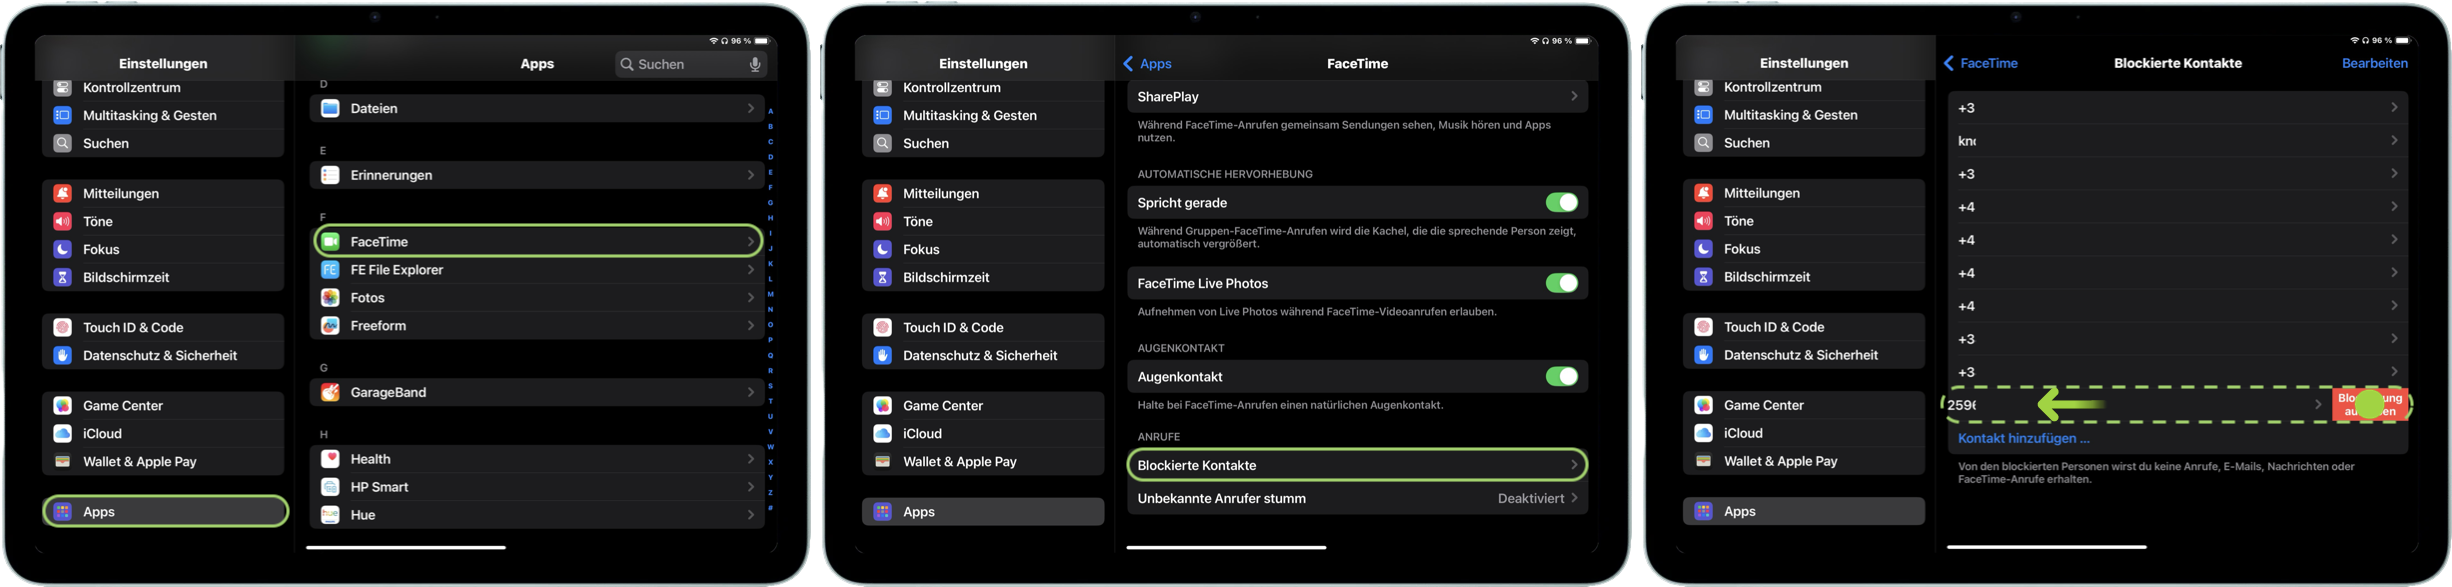
Task: Select the FE File Explorer icon
Action: 330,270
